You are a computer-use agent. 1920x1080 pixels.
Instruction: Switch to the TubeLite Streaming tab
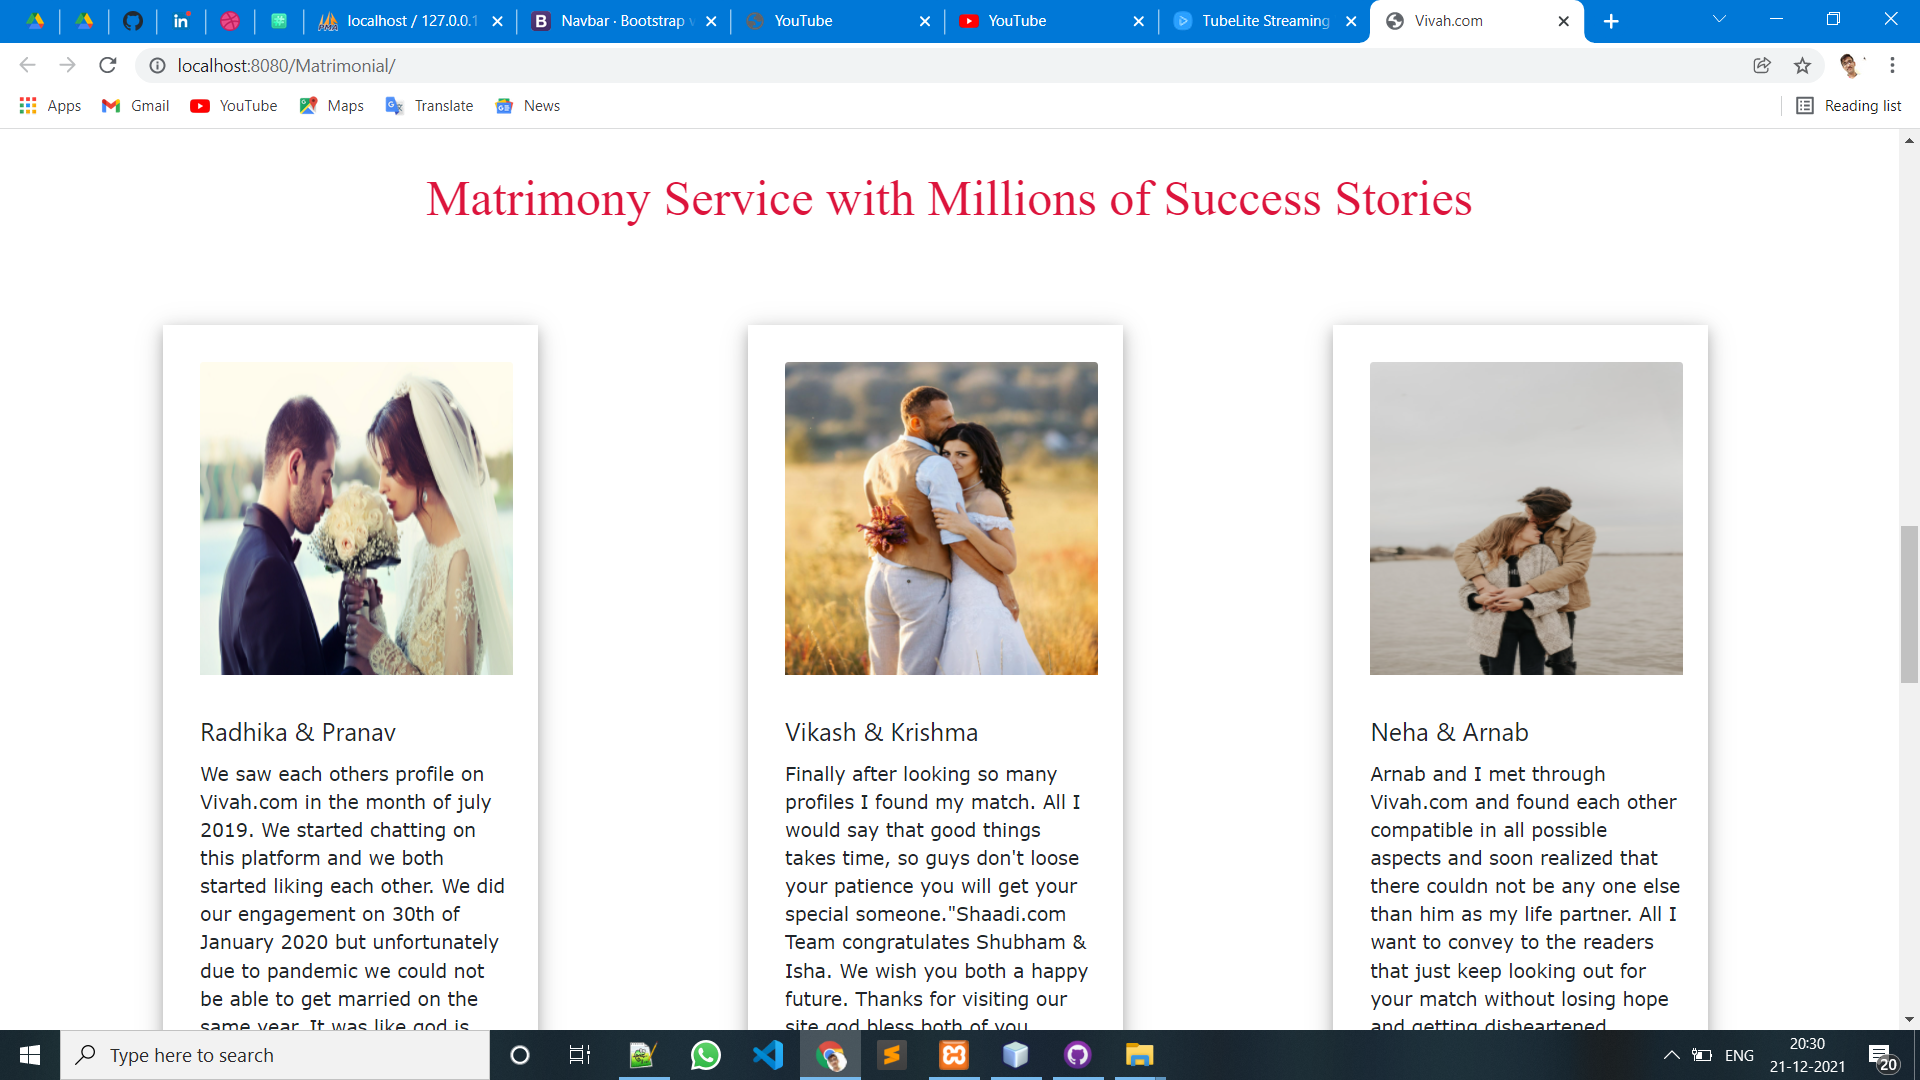click(x=1264, y=21)
